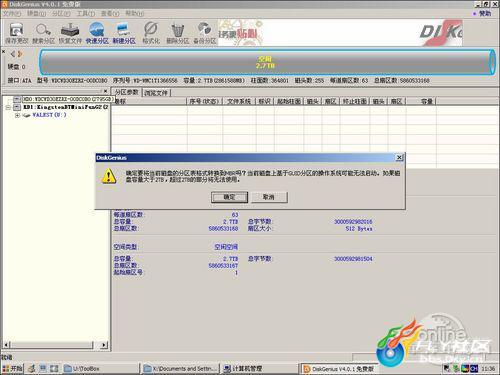Switch to the 分区参数 partition parameters tab
500x375 pixels.
click(x=127, y=92)
